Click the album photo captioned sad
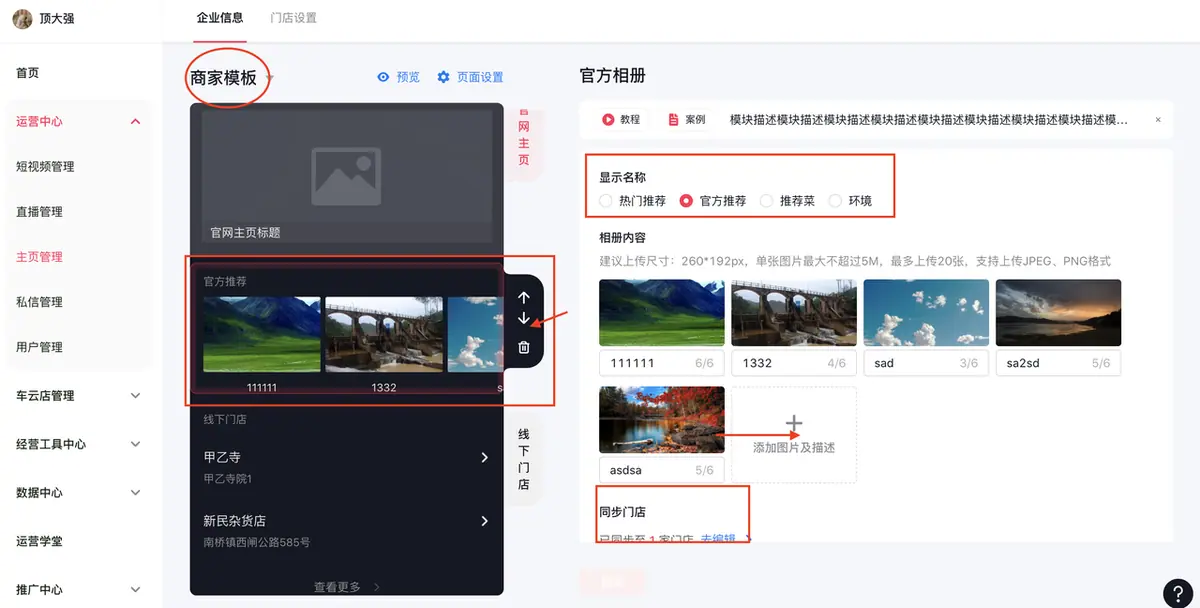 (x=926, y=312)
